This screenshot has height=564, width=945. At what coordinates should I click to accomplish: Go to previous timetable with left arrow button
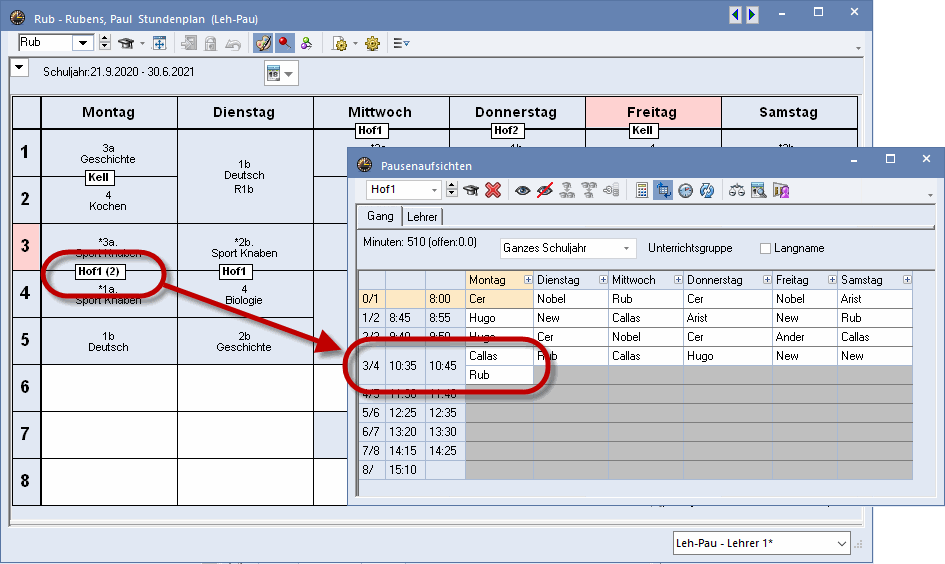coord(735,14)
